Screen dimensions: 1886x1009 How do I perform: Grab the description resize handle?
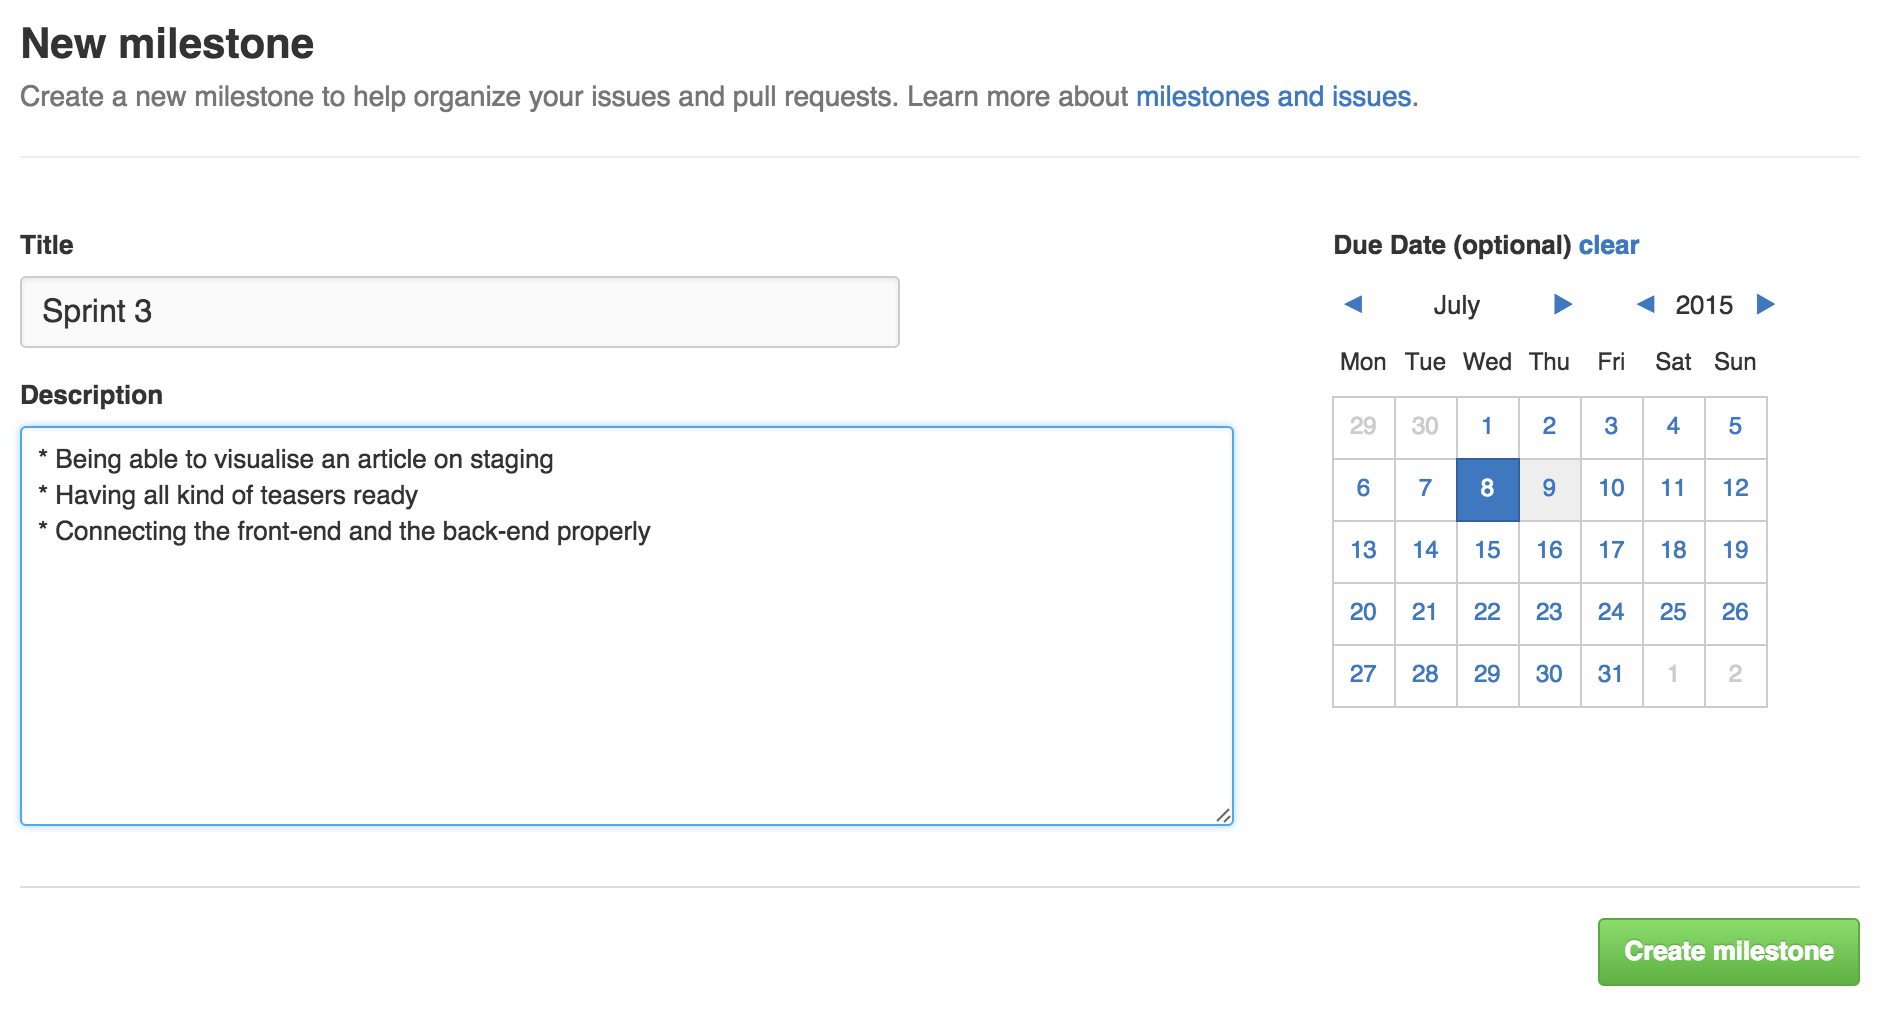pyautogui.click(x=1223, y=815)
